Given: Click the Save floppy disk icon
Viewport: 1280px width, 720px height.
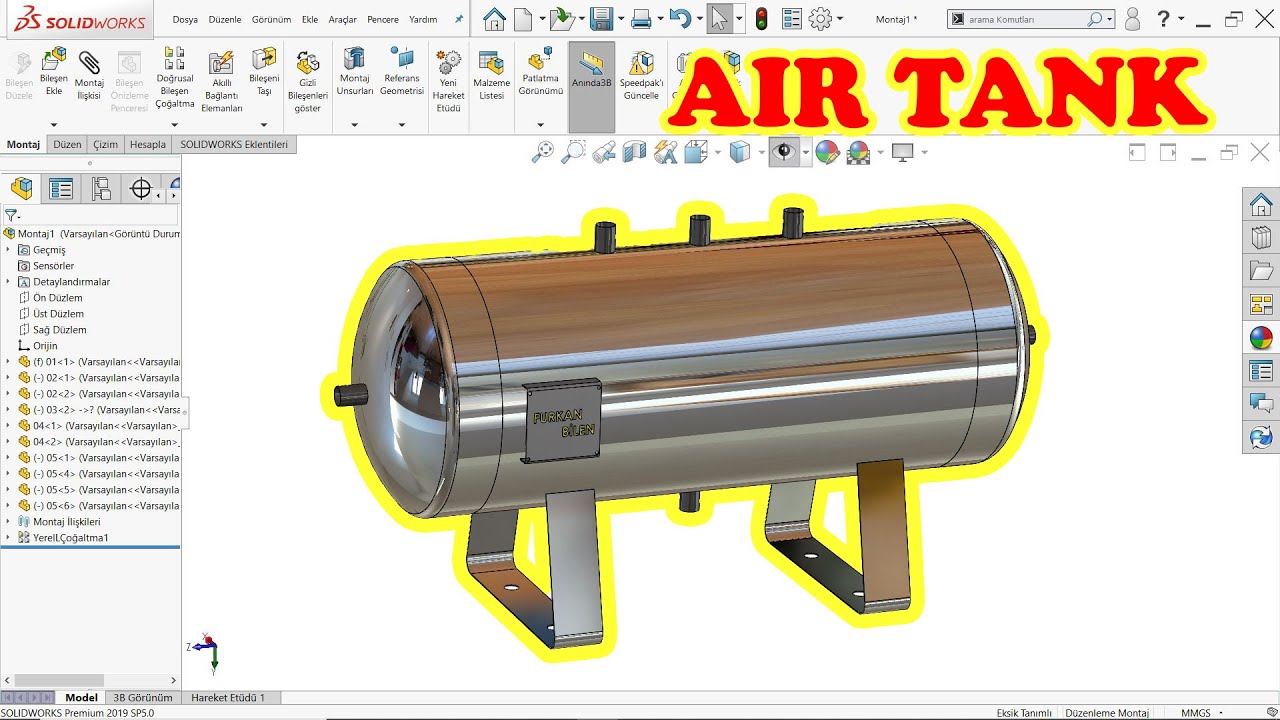Looking at the screenshot, I should 601,19.
